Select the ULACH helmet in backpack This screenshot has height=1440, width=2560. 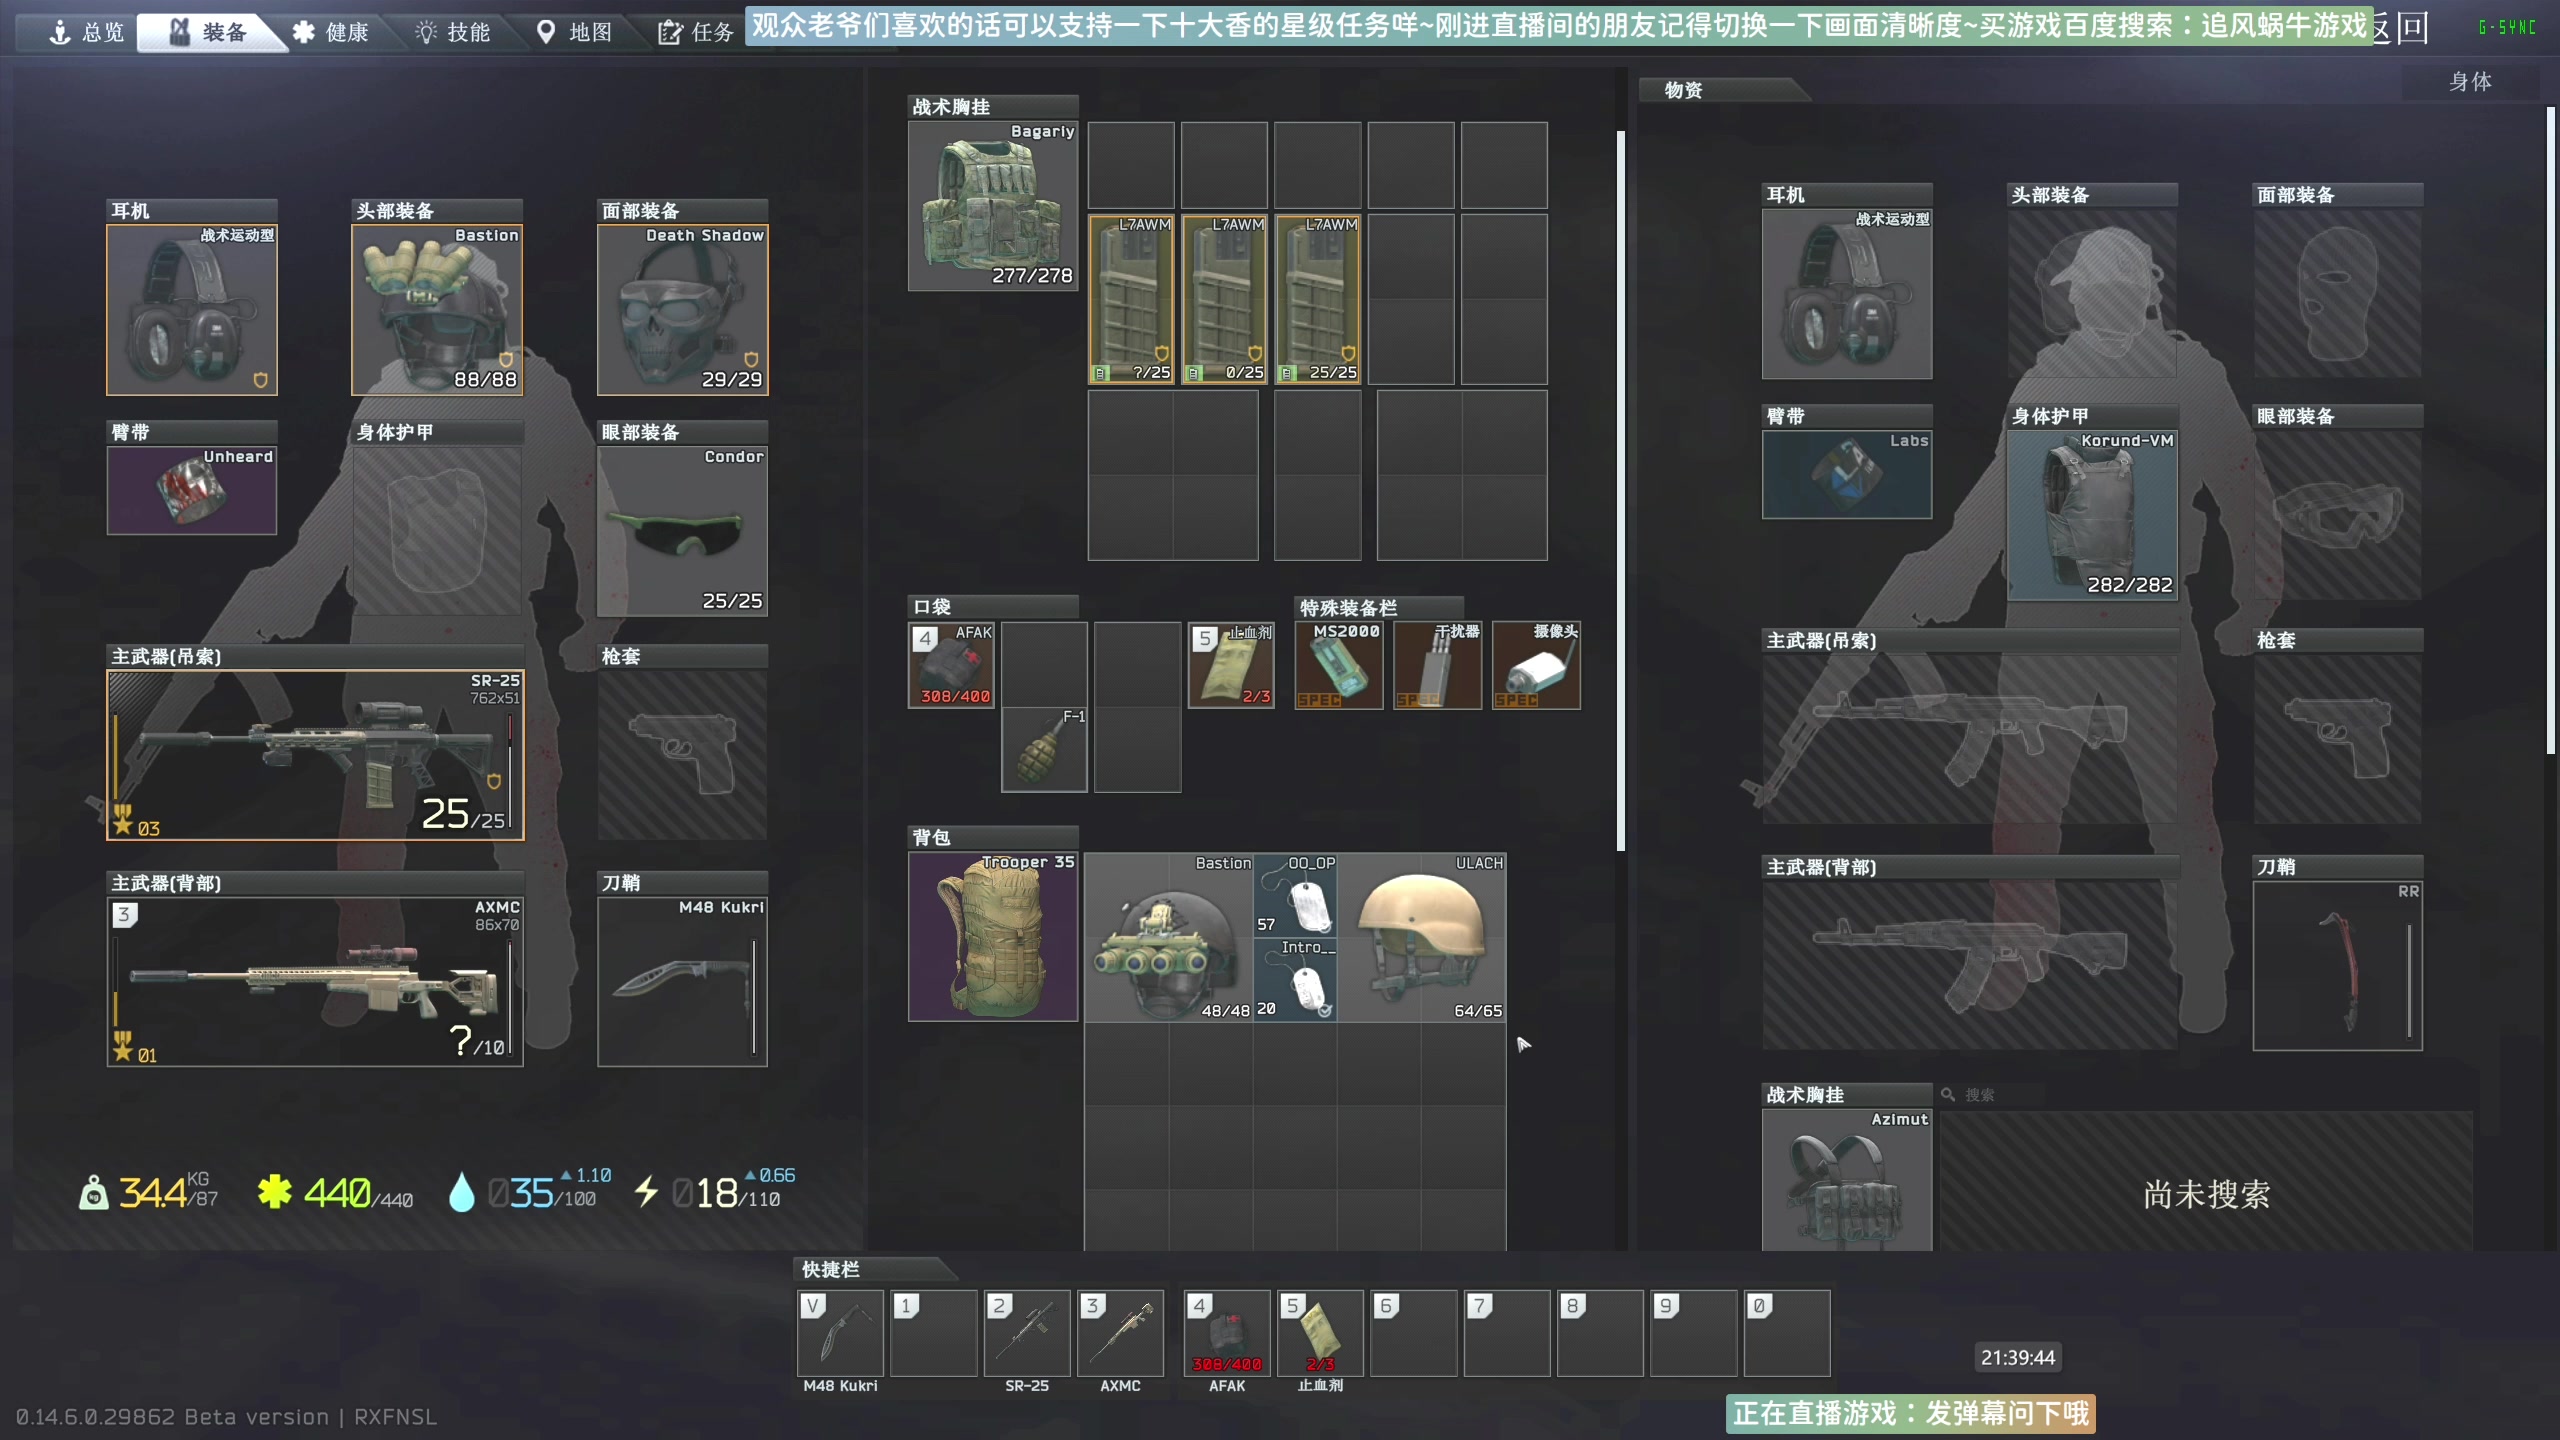tap(1422, 937)
